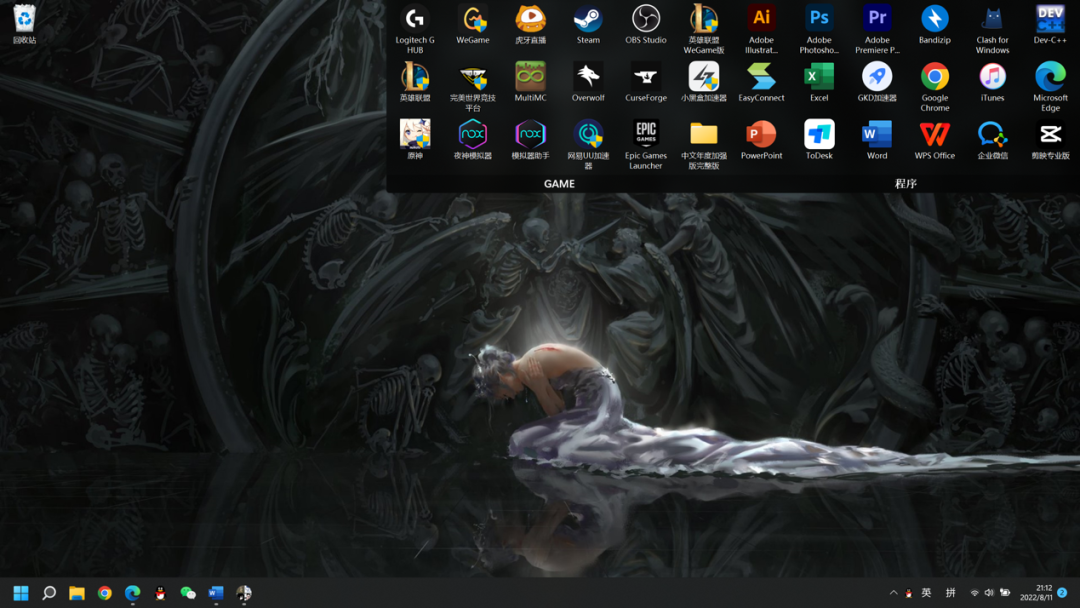Select the ToDesk shortcut icon
1080x608 pixels.
point(819,135)
